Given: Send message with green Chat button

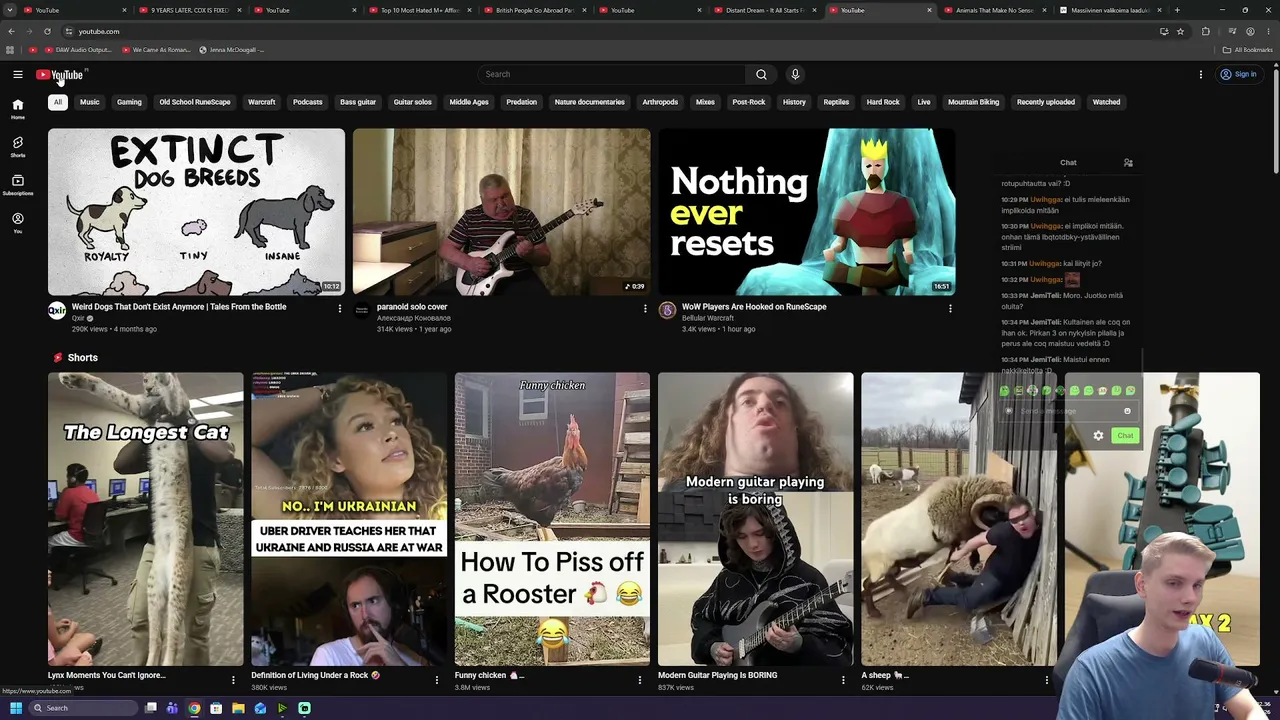Looking at the screenshot, I should (x=1125, y=436).
